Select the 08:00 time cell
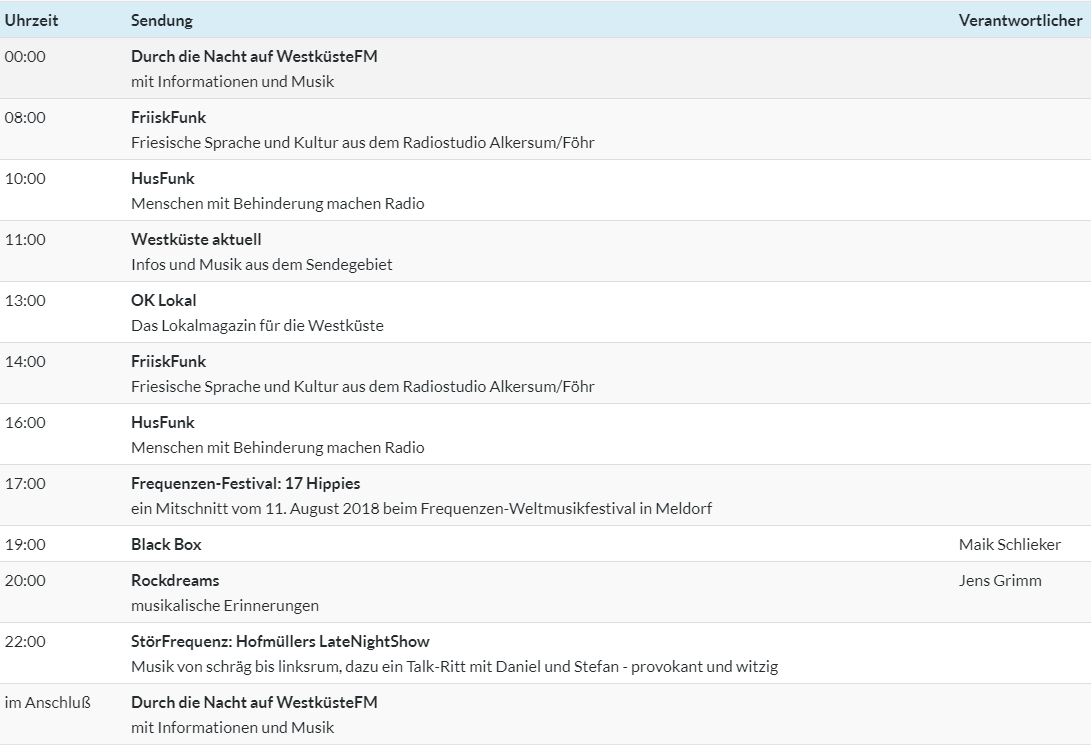The width and height of the screenshot is (1091, 745). pos(25,118)
